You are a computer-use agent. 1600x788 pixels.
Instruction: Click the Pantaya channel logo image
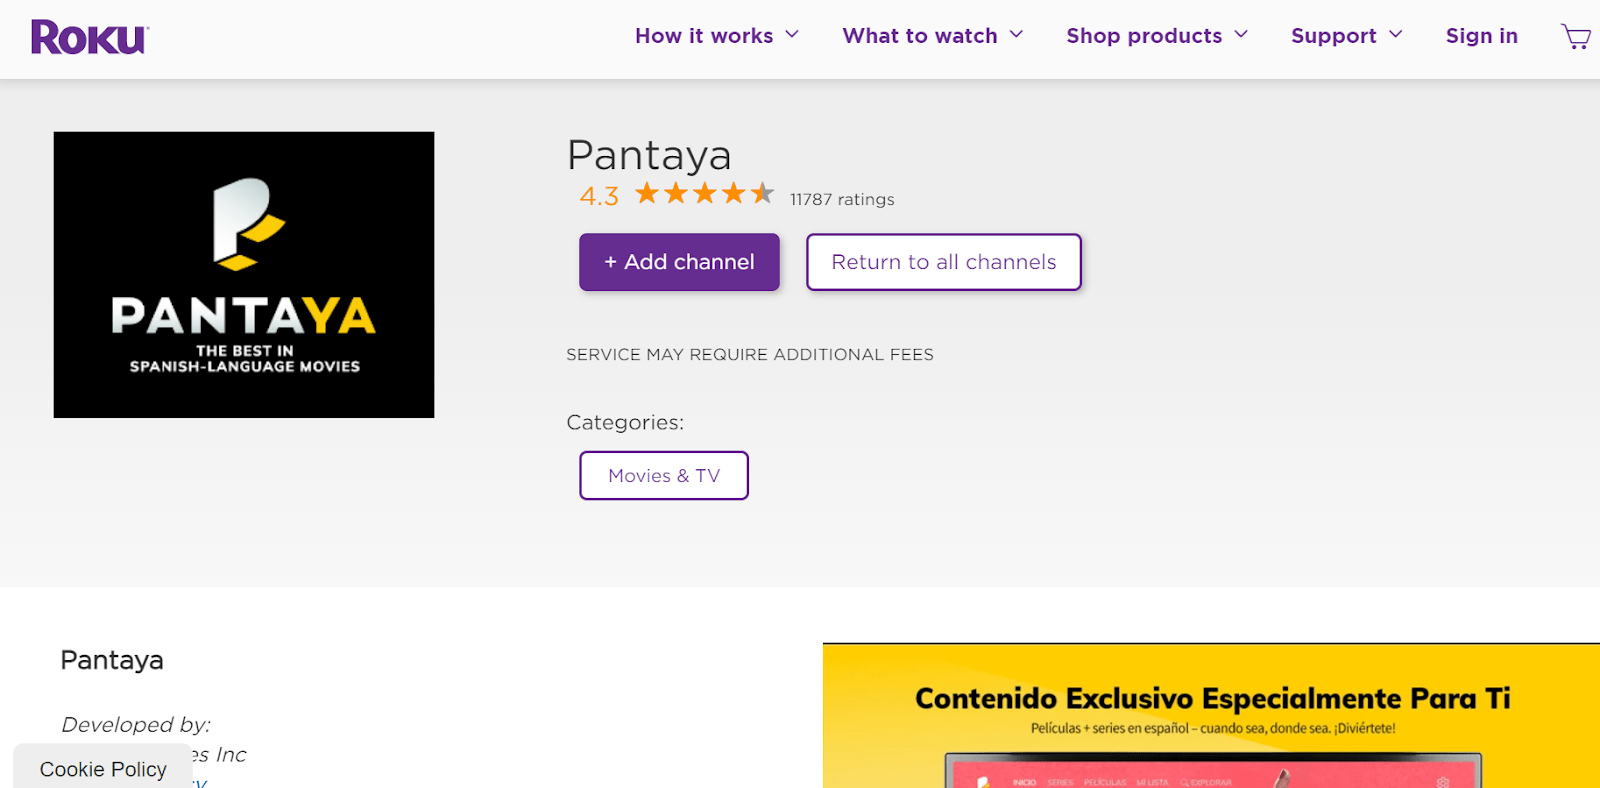244,275
